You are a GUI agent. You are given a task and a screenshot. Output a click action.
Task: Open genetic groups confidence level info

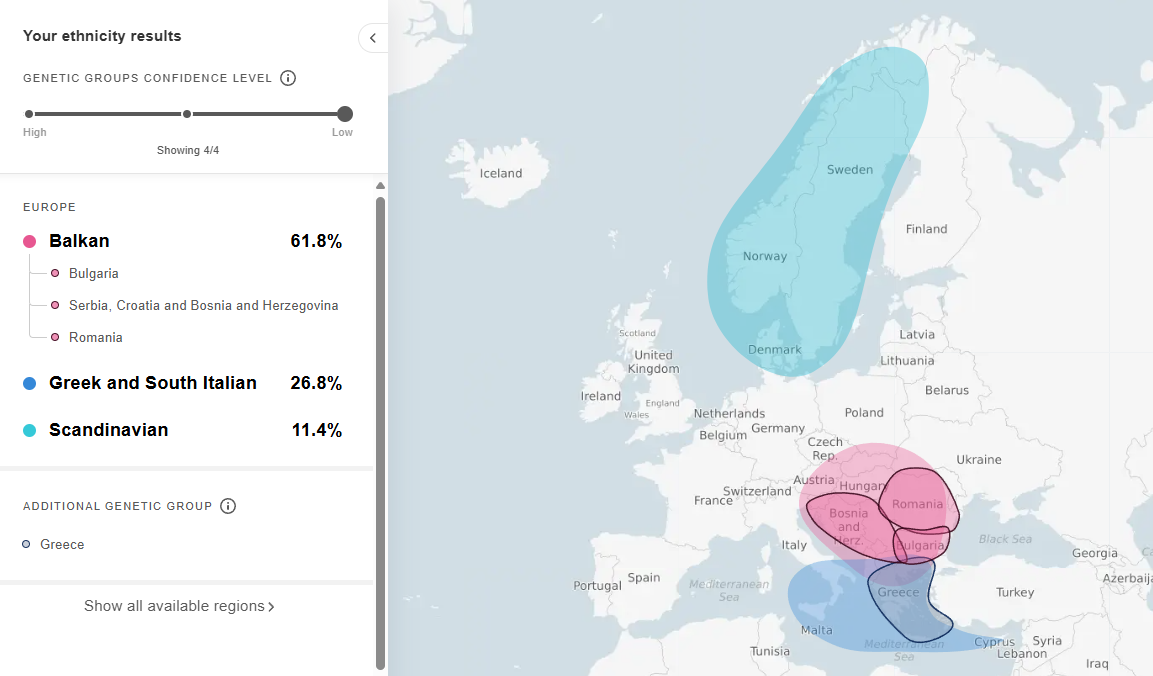(288, 78)
